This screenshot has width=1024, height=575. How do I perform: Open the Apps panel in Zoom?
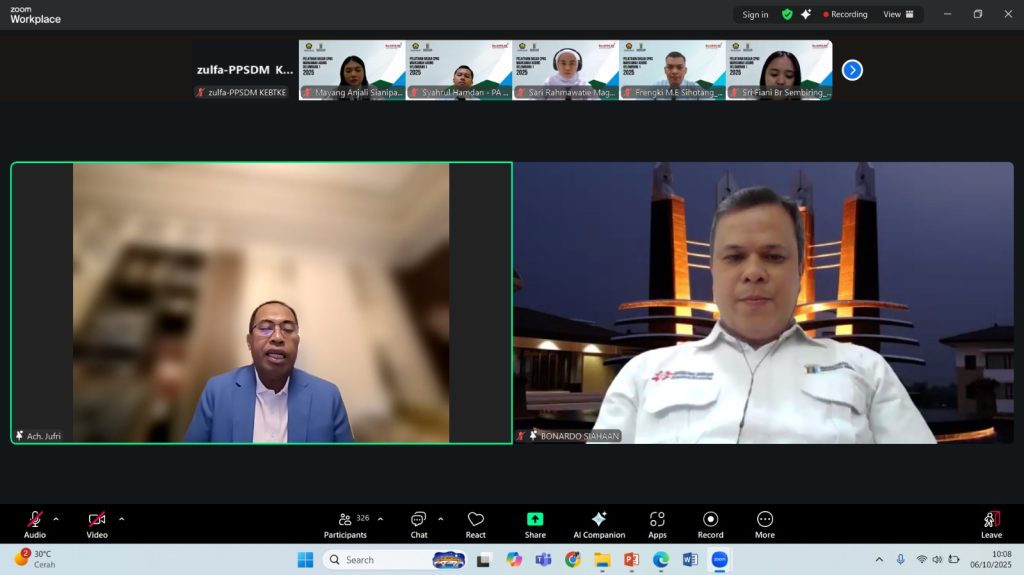(657, 524)
